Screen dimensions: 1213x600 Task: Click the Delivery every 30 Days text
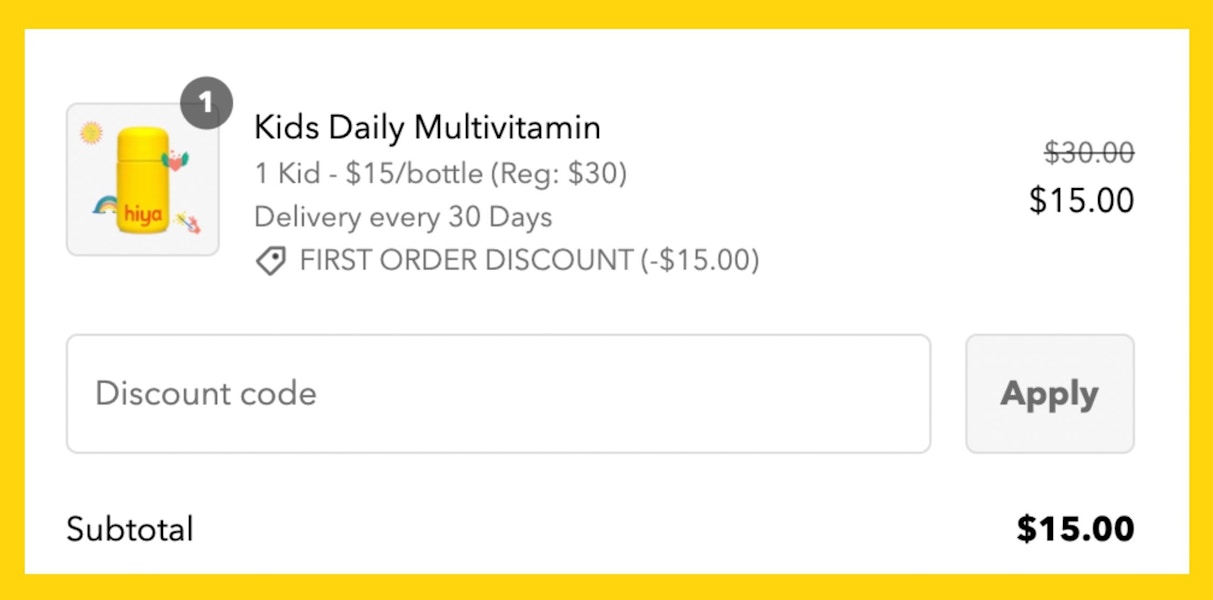click(403, 217)
